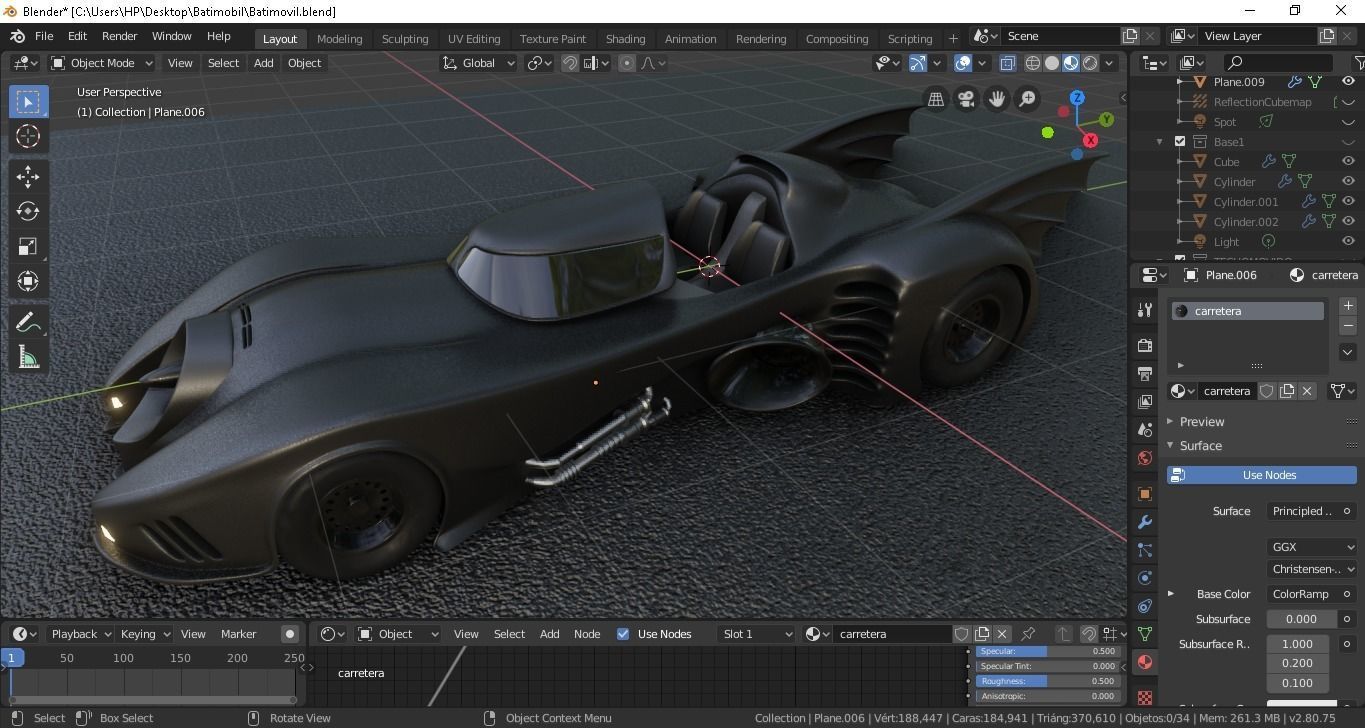Adjust the Roughness slider in node
Viewport: 1365px width, 728px height.
coord(1047,681)
